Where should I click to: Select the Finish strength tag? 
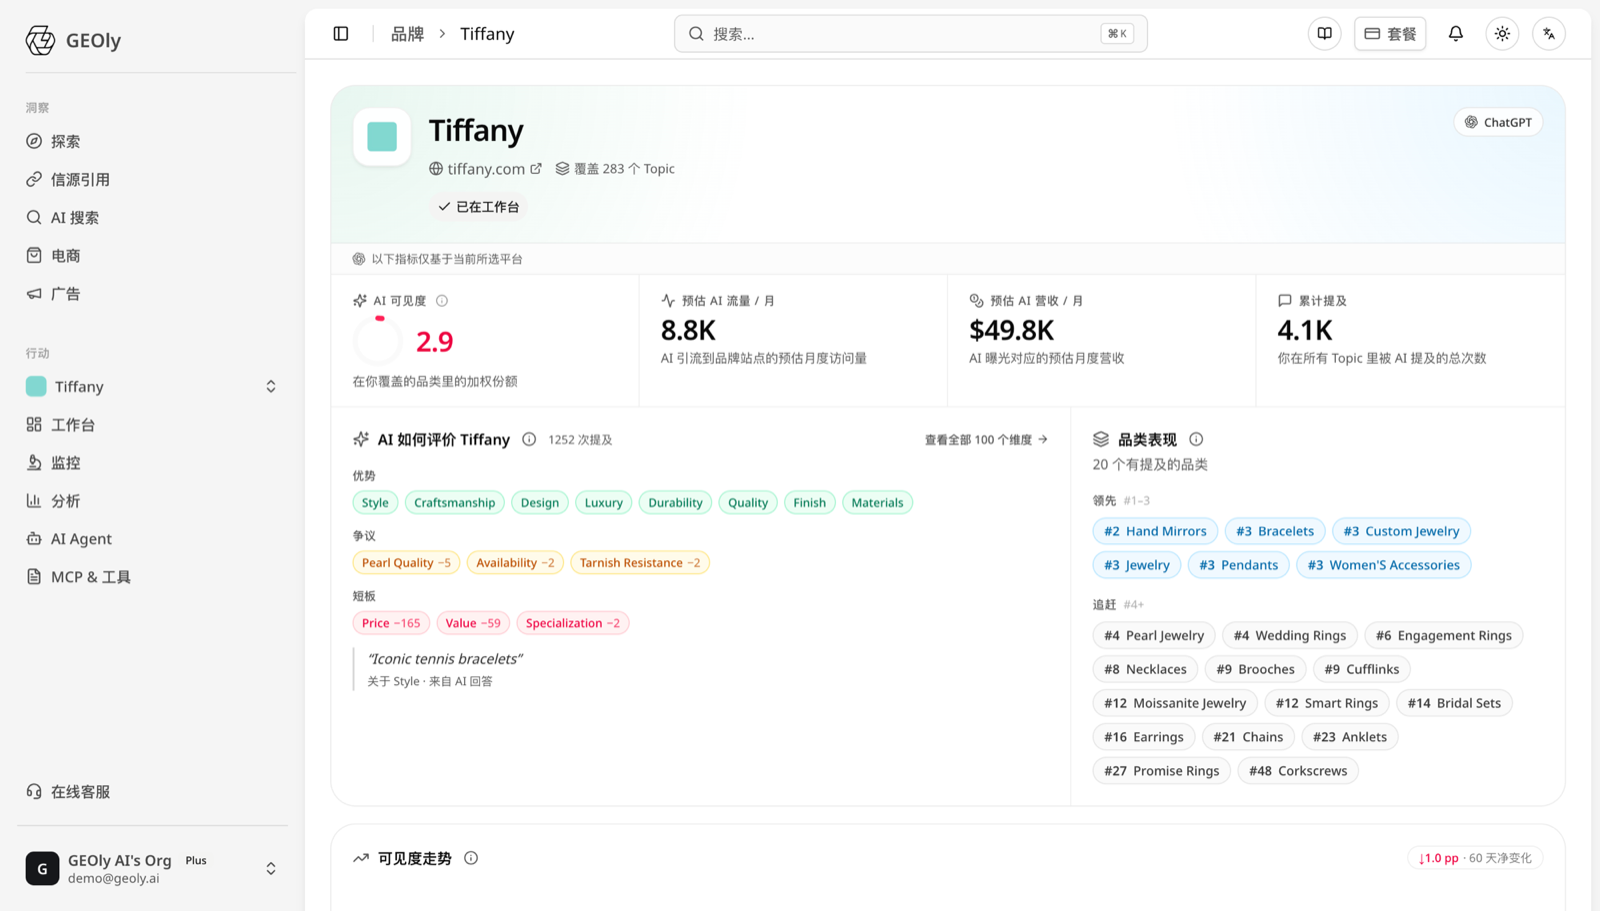point(810,503)
